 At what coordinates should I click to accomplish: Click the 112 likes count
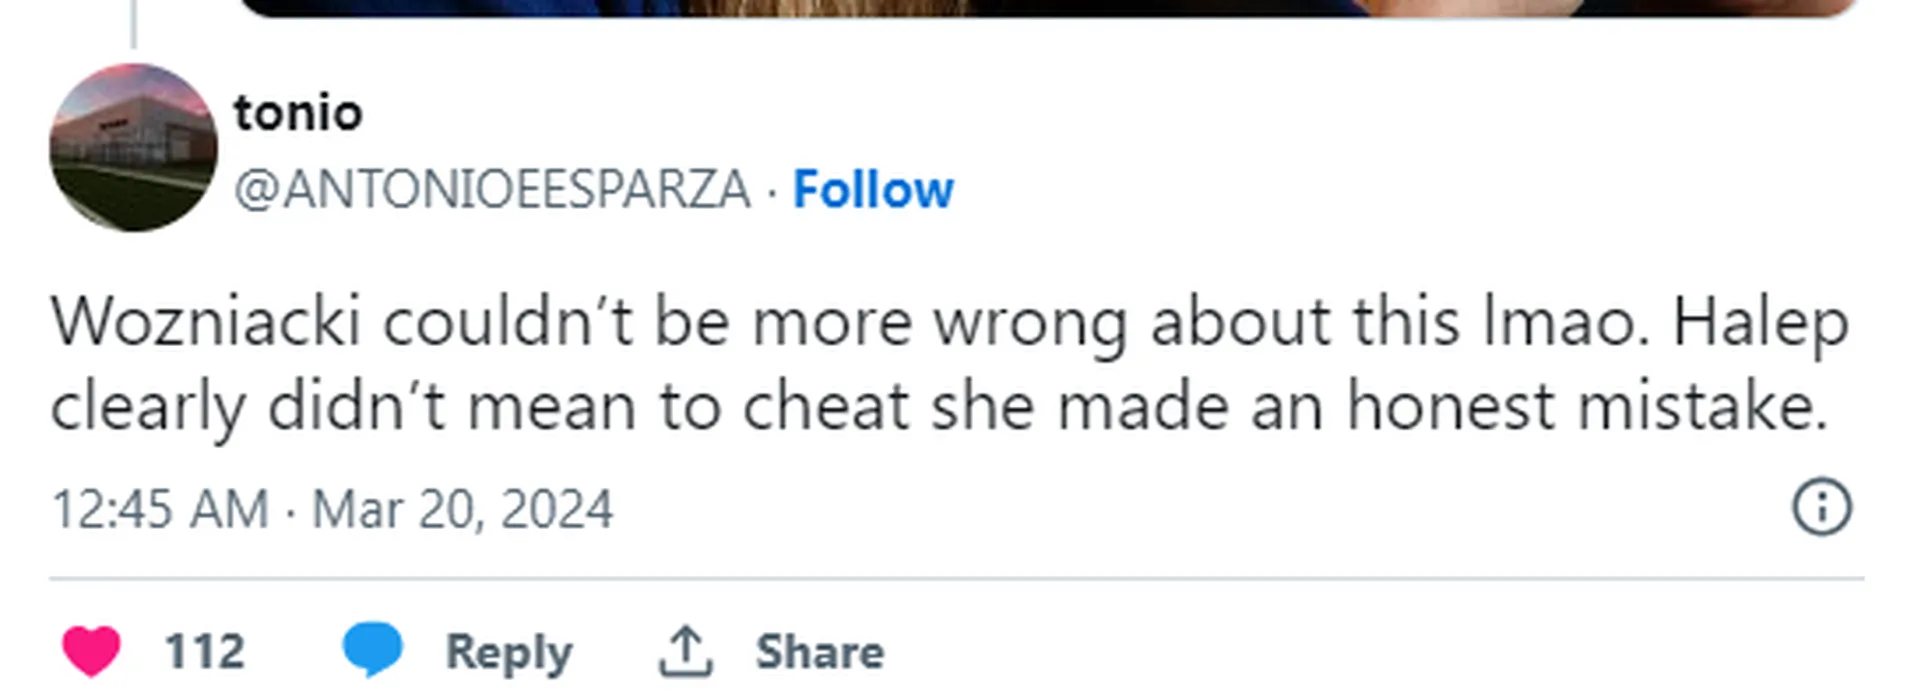[x=204, y=652]
